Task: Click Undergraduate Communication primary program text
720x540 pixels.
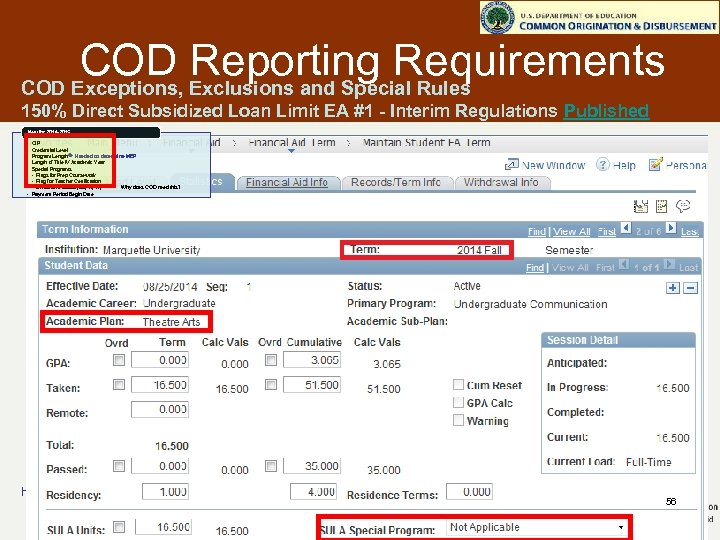Action: click(530, 304)
